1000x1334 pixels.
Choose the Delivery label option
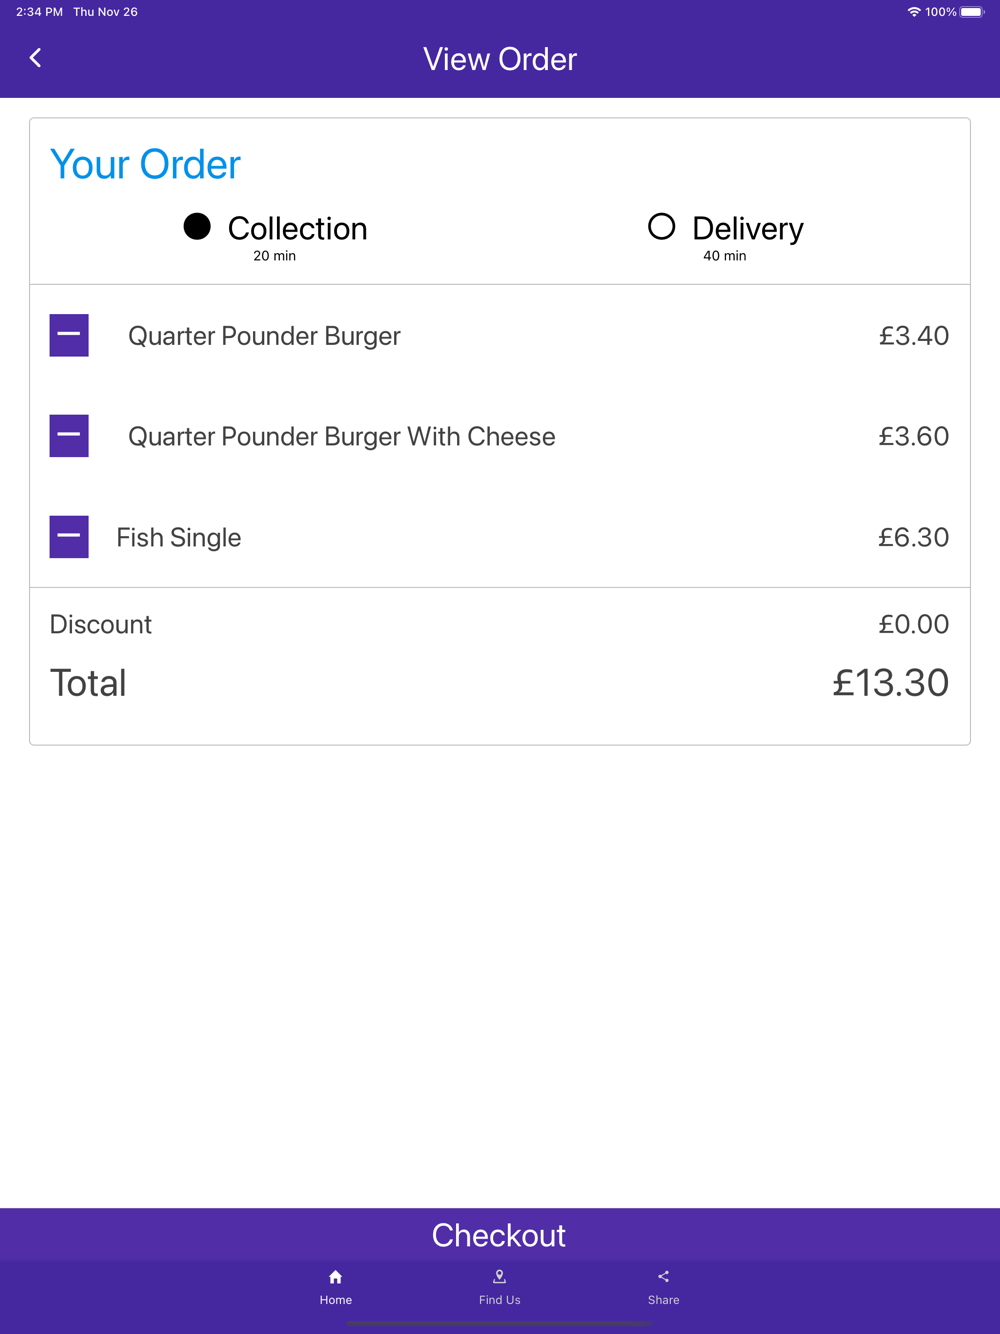748,229
